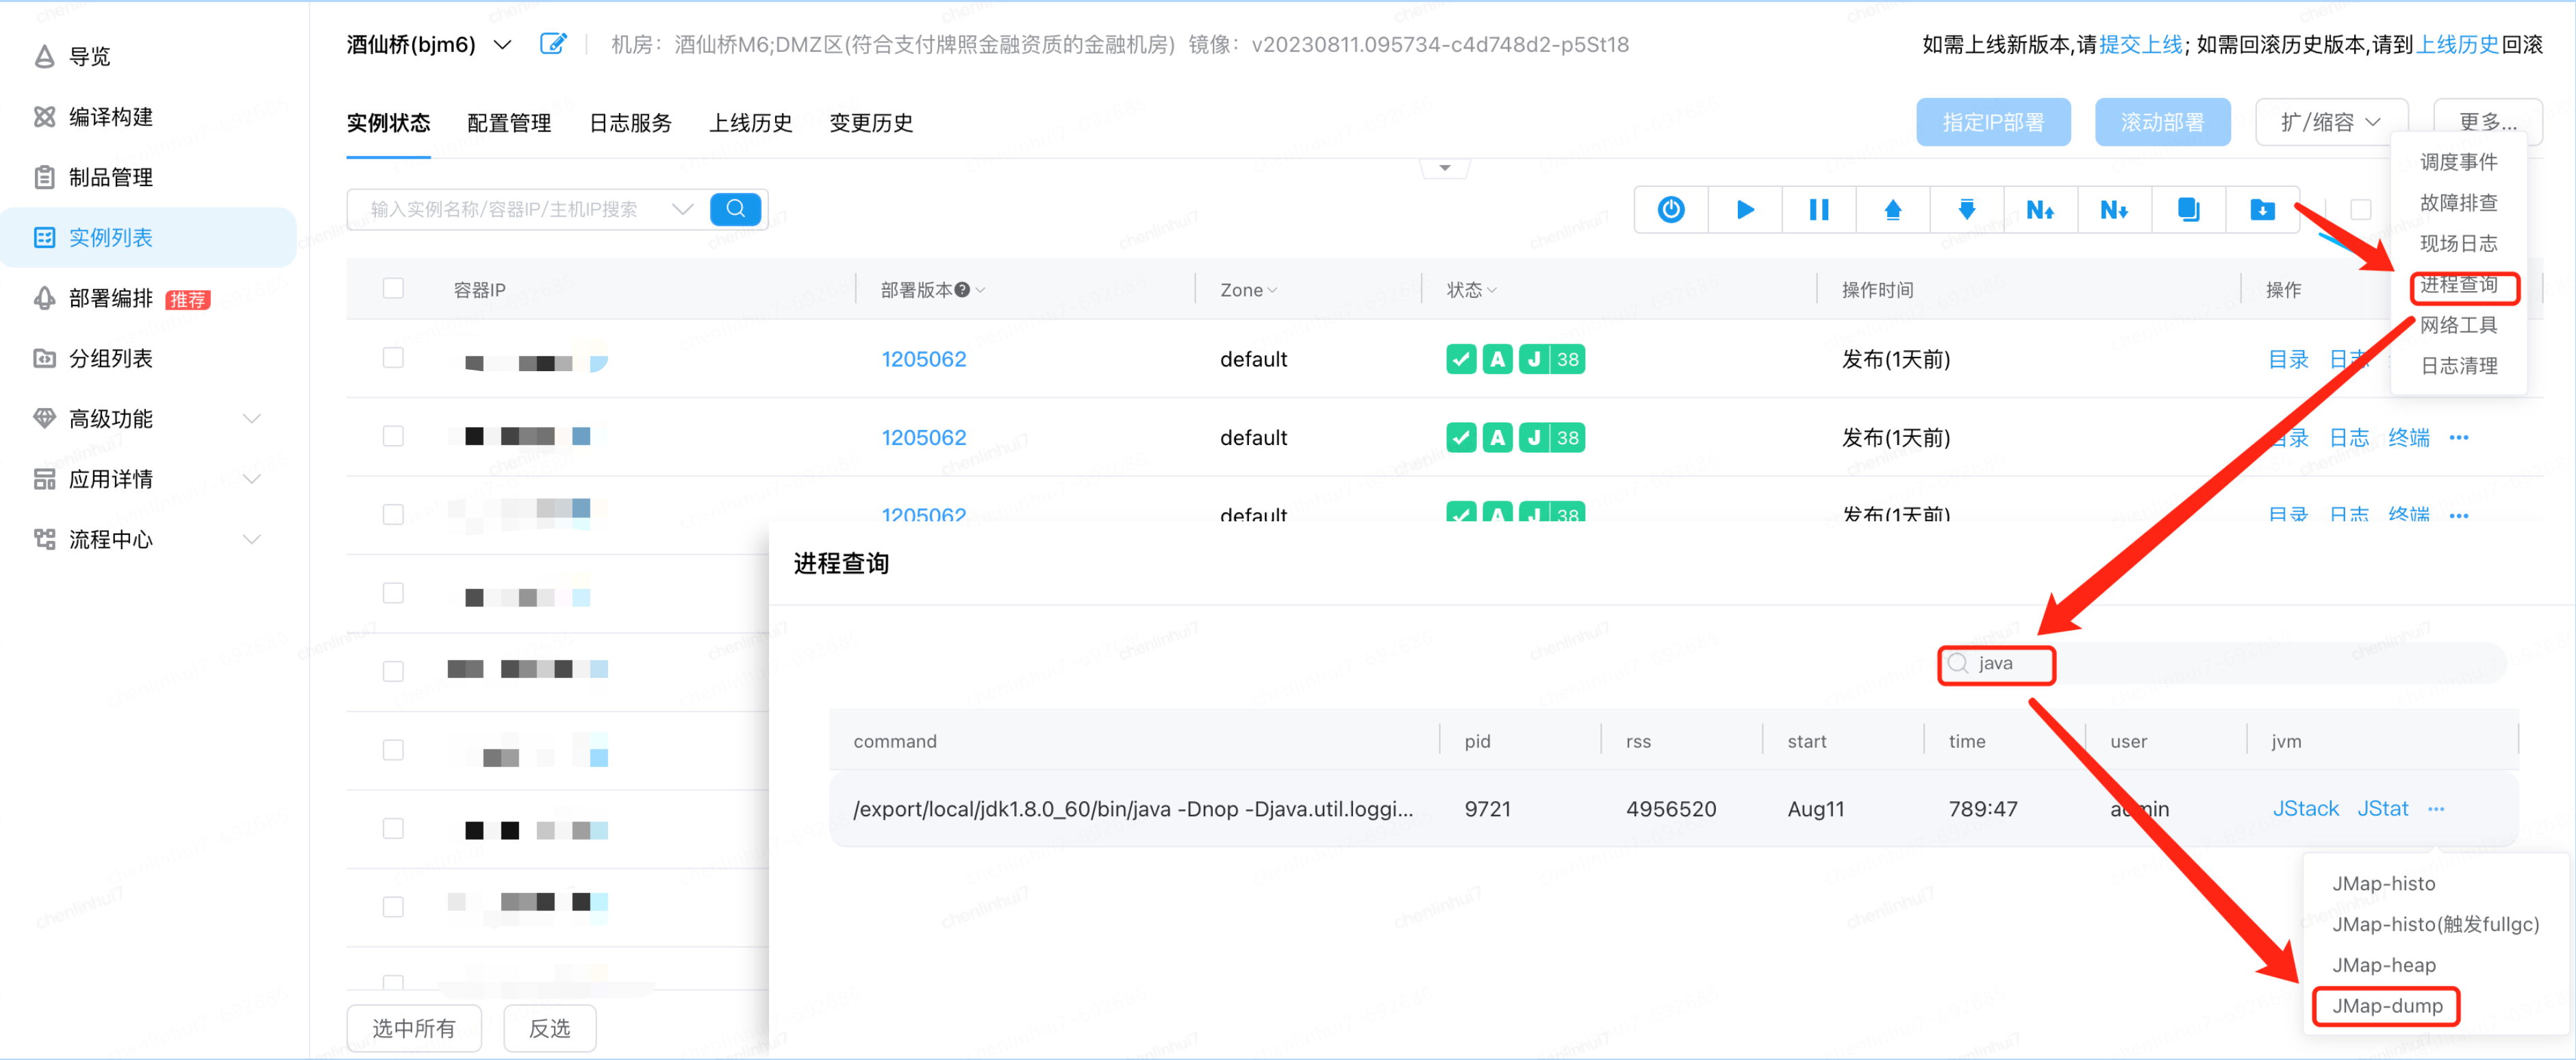The height and width of the screenshot is (1060, 2576).
Task: Check the fifth instance row checkbox
Action: (393, 671)
